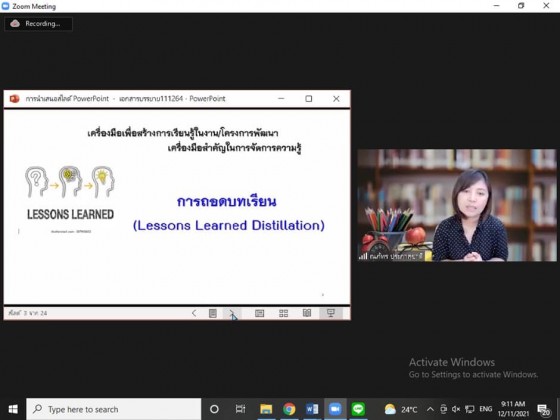Switch to Reading view icon

tap(307, 313)
